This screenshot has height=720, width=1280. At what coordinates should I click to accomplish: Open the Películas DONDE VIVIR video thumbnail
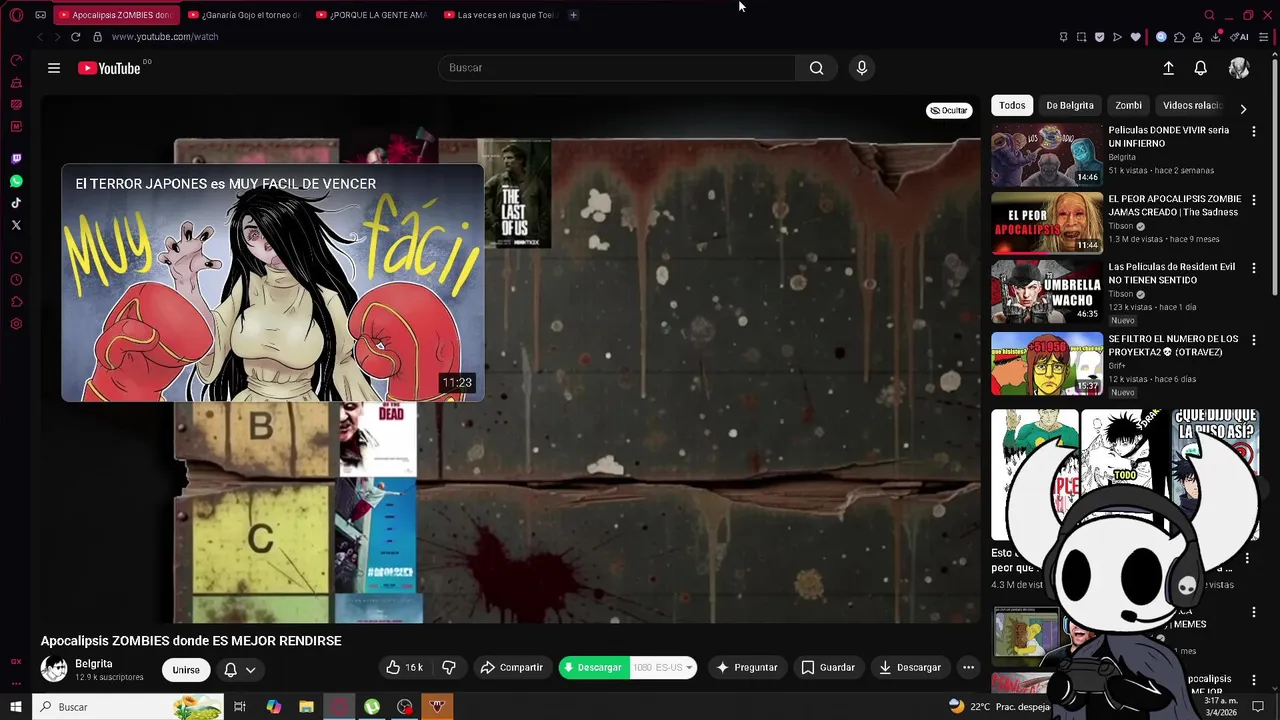click(x=1046, y=155)
